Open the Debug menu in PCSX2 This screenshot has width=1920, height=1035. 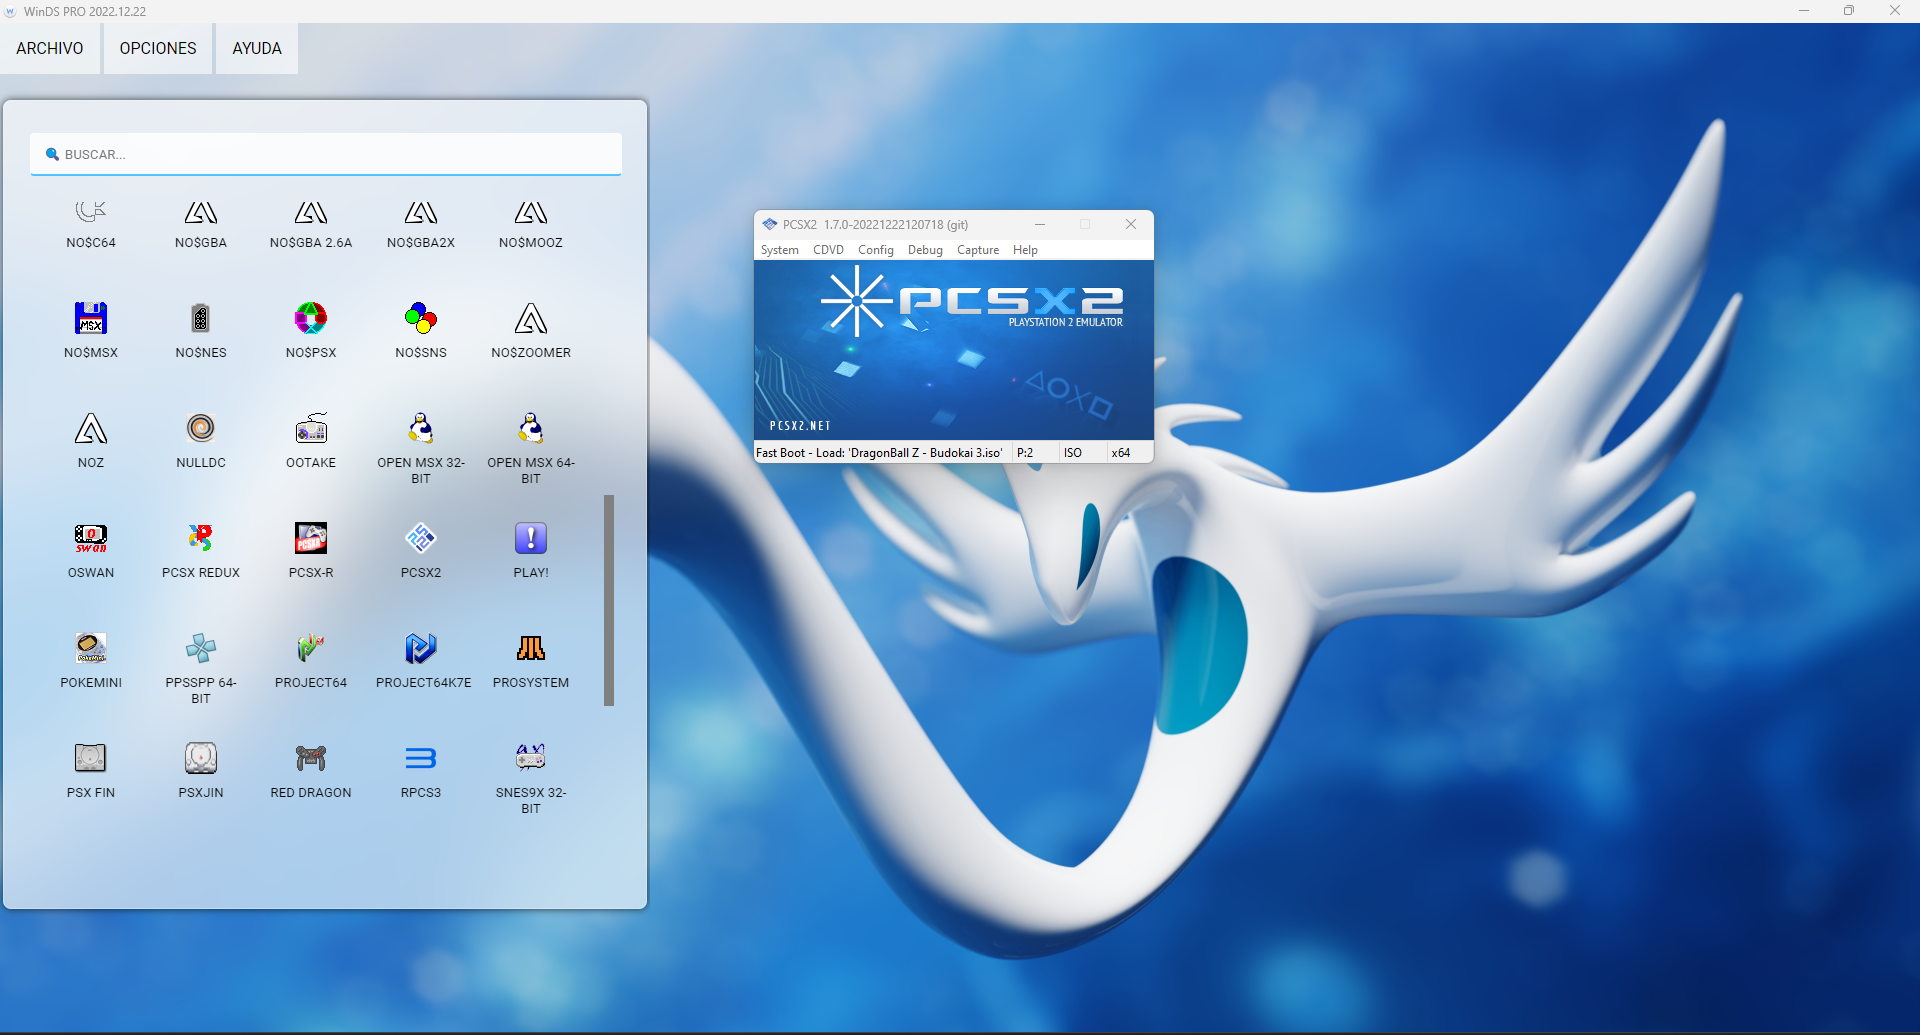coord(925,250)
